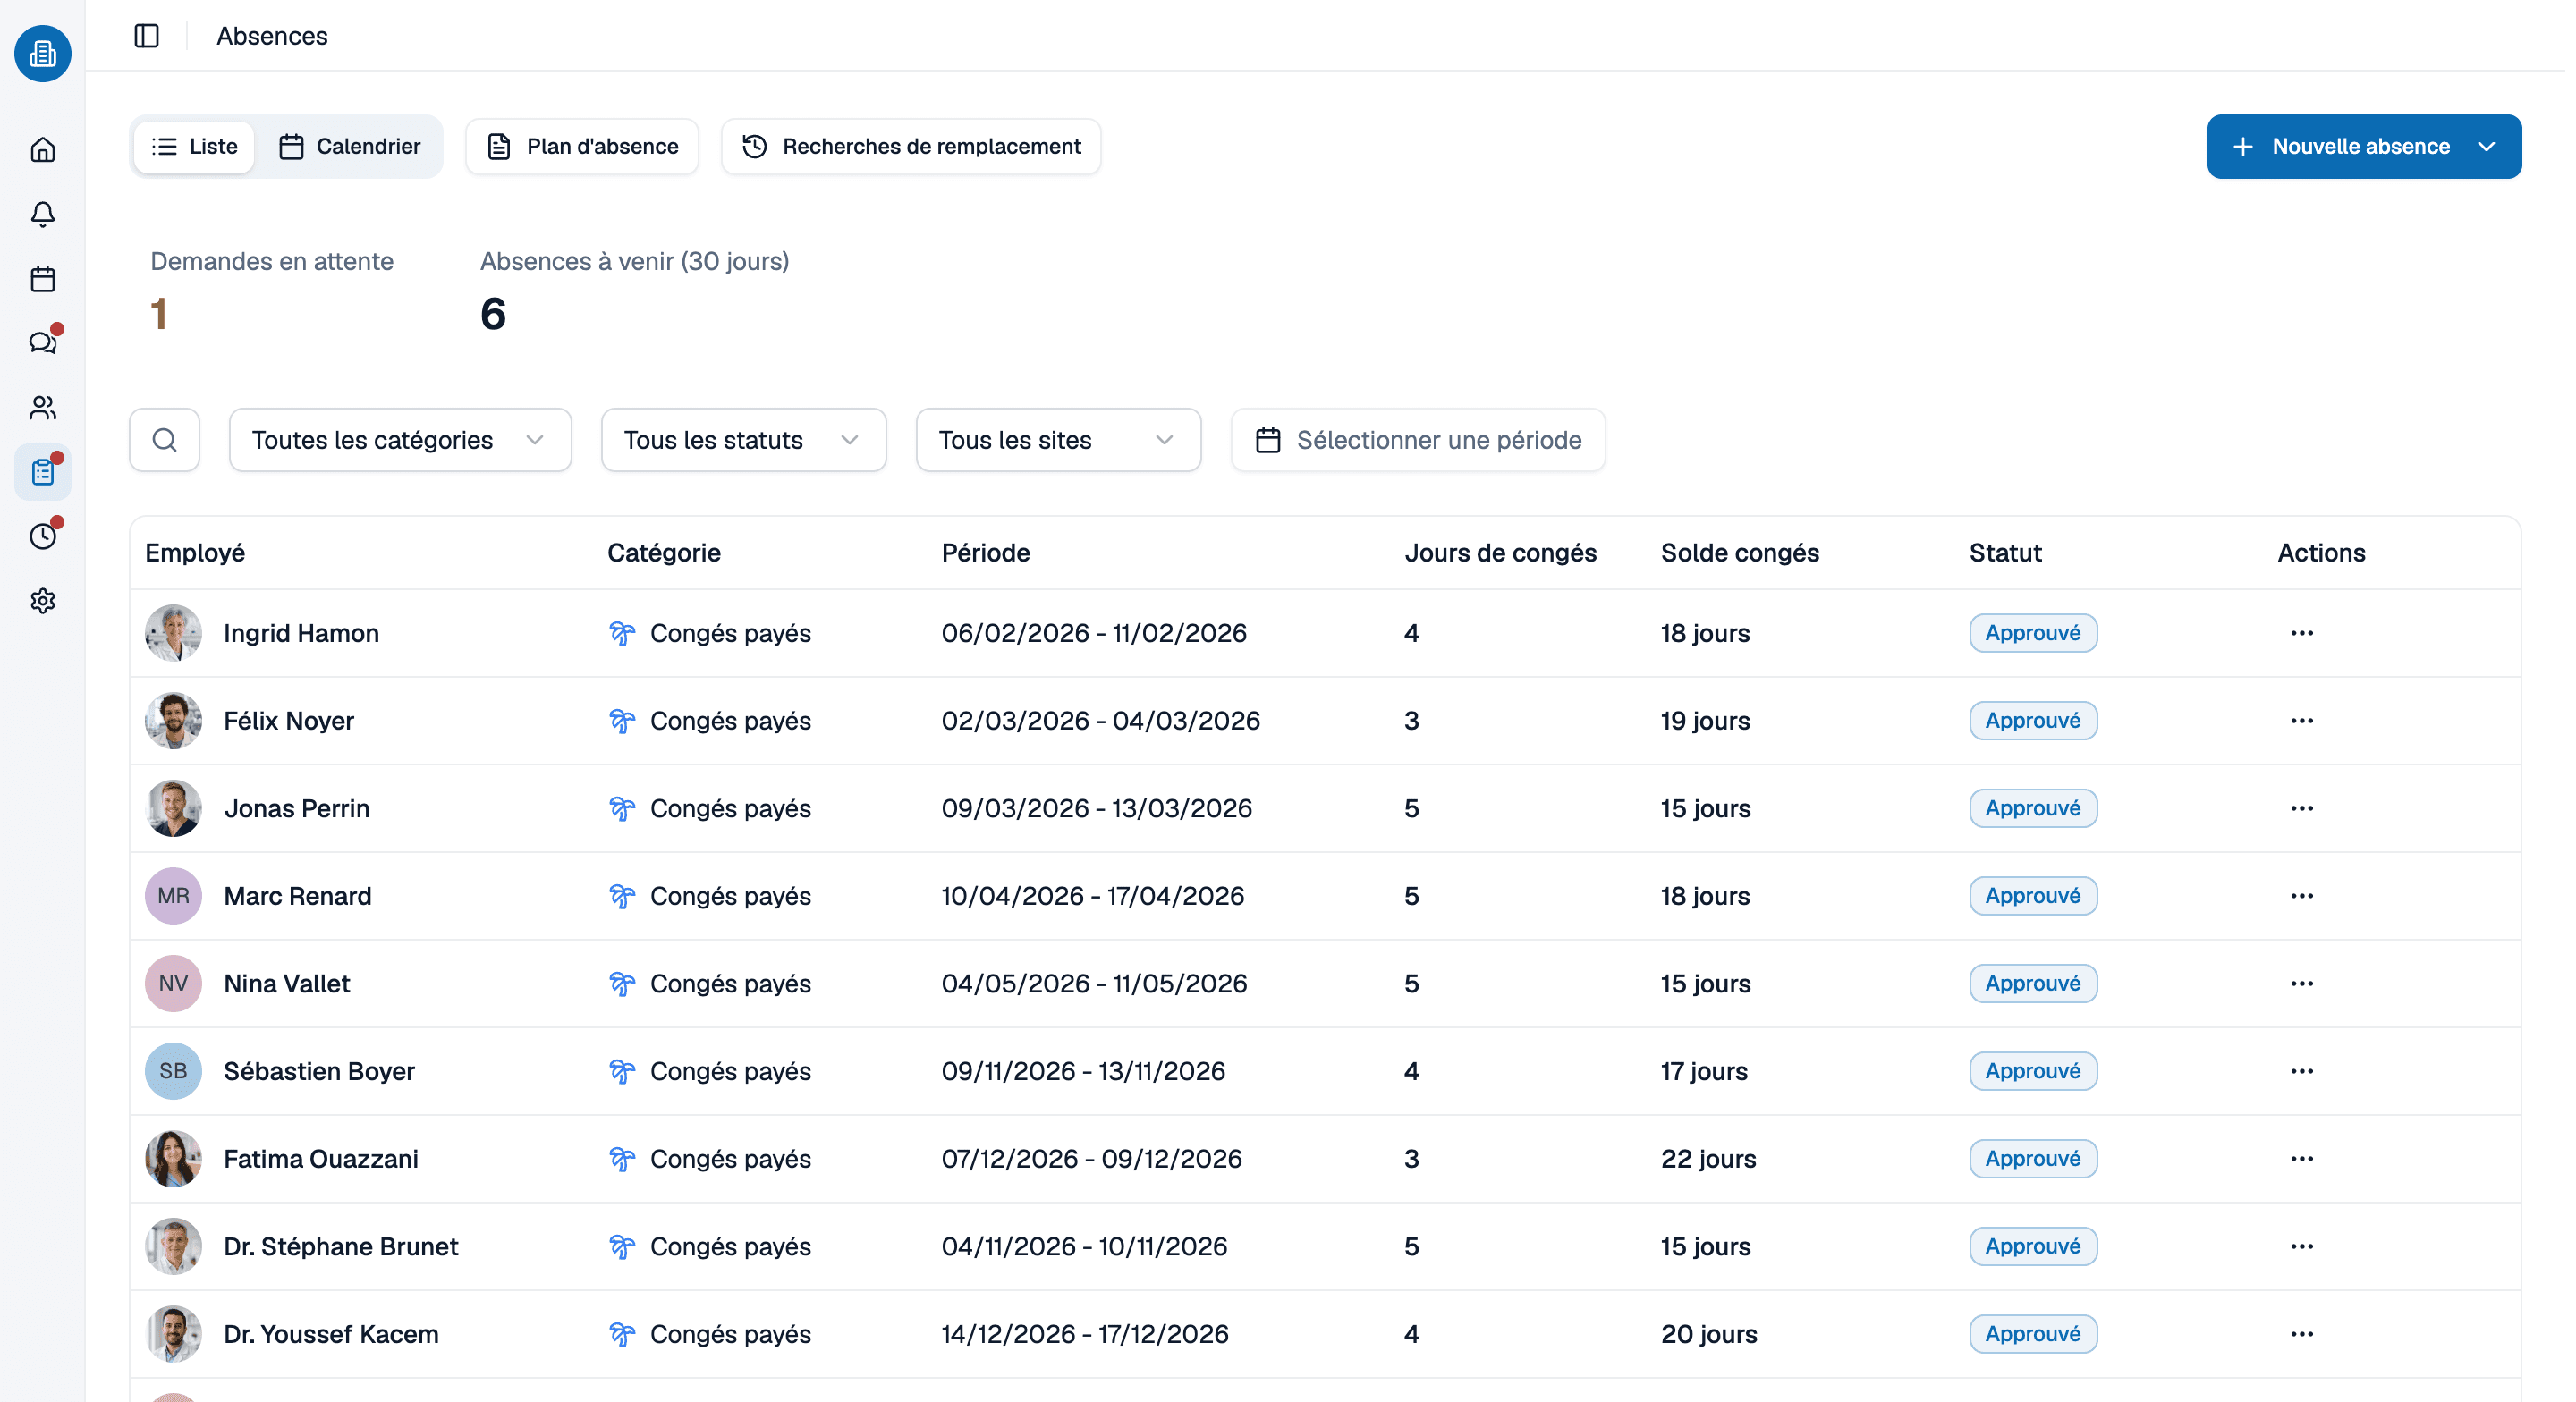Screen dimensions: 2576x1402
Task: Open actions menu for Sébastien Boyer
Action: click(x=2302, y=1071)
